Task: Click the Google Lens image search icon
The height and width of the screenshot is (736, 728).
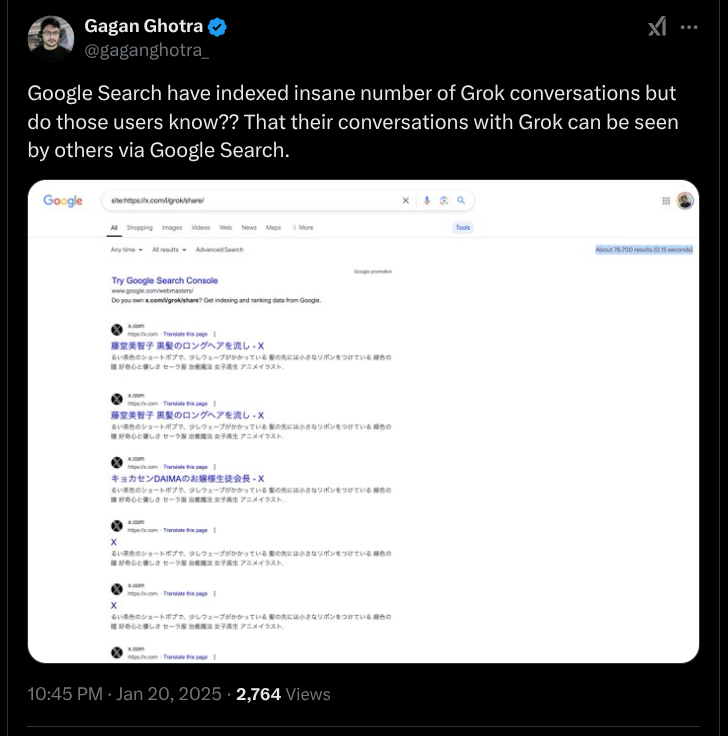Action: tap(444, 200)
